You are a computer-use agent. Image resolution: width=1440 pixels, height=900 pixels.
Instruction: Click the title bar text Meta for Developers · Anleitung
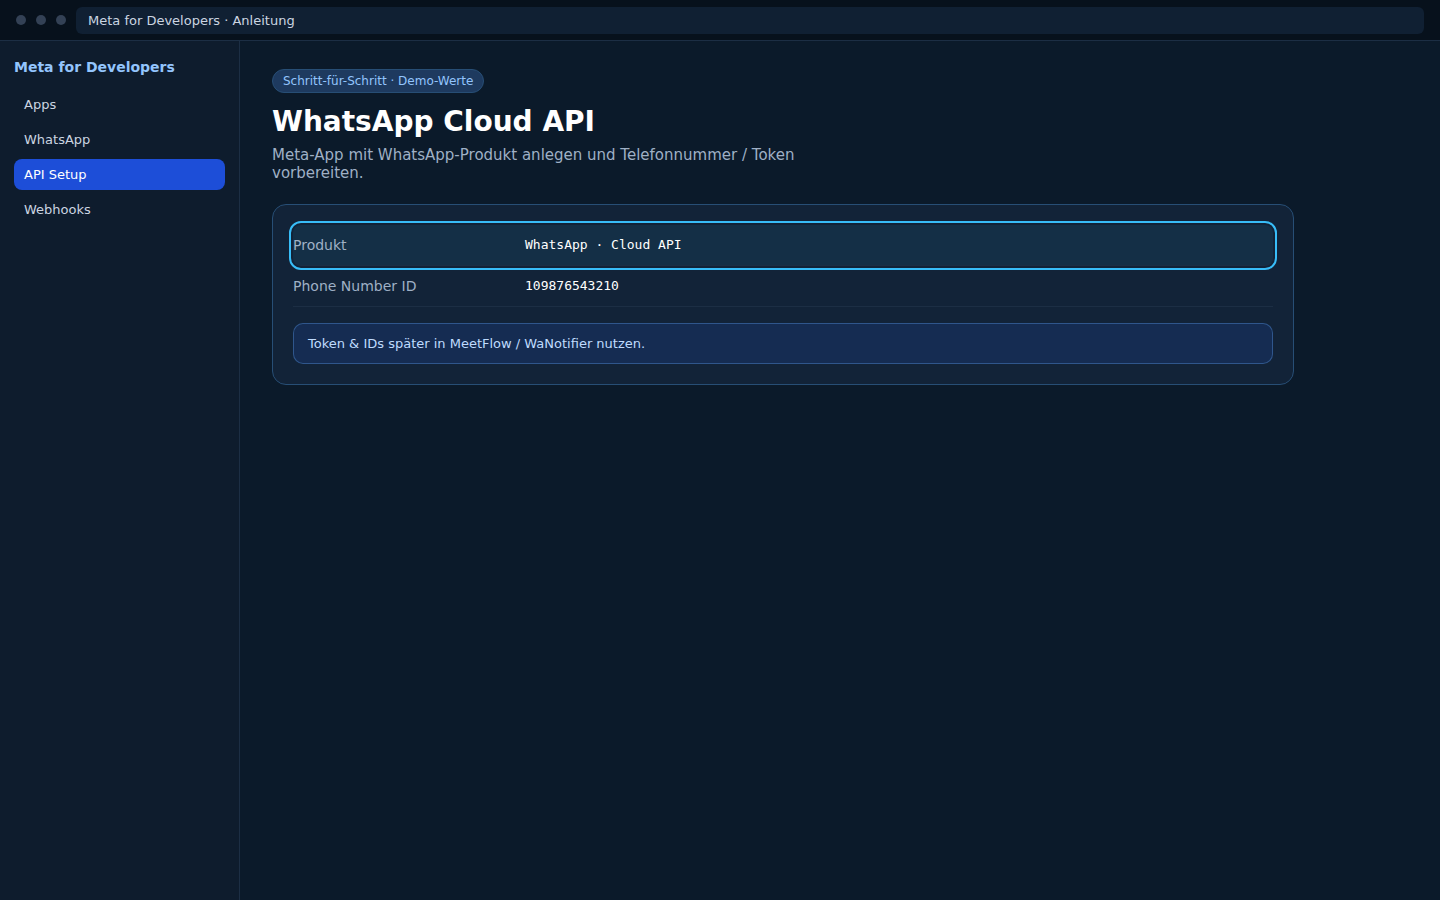pyautogui.click(x=191, y=20)
